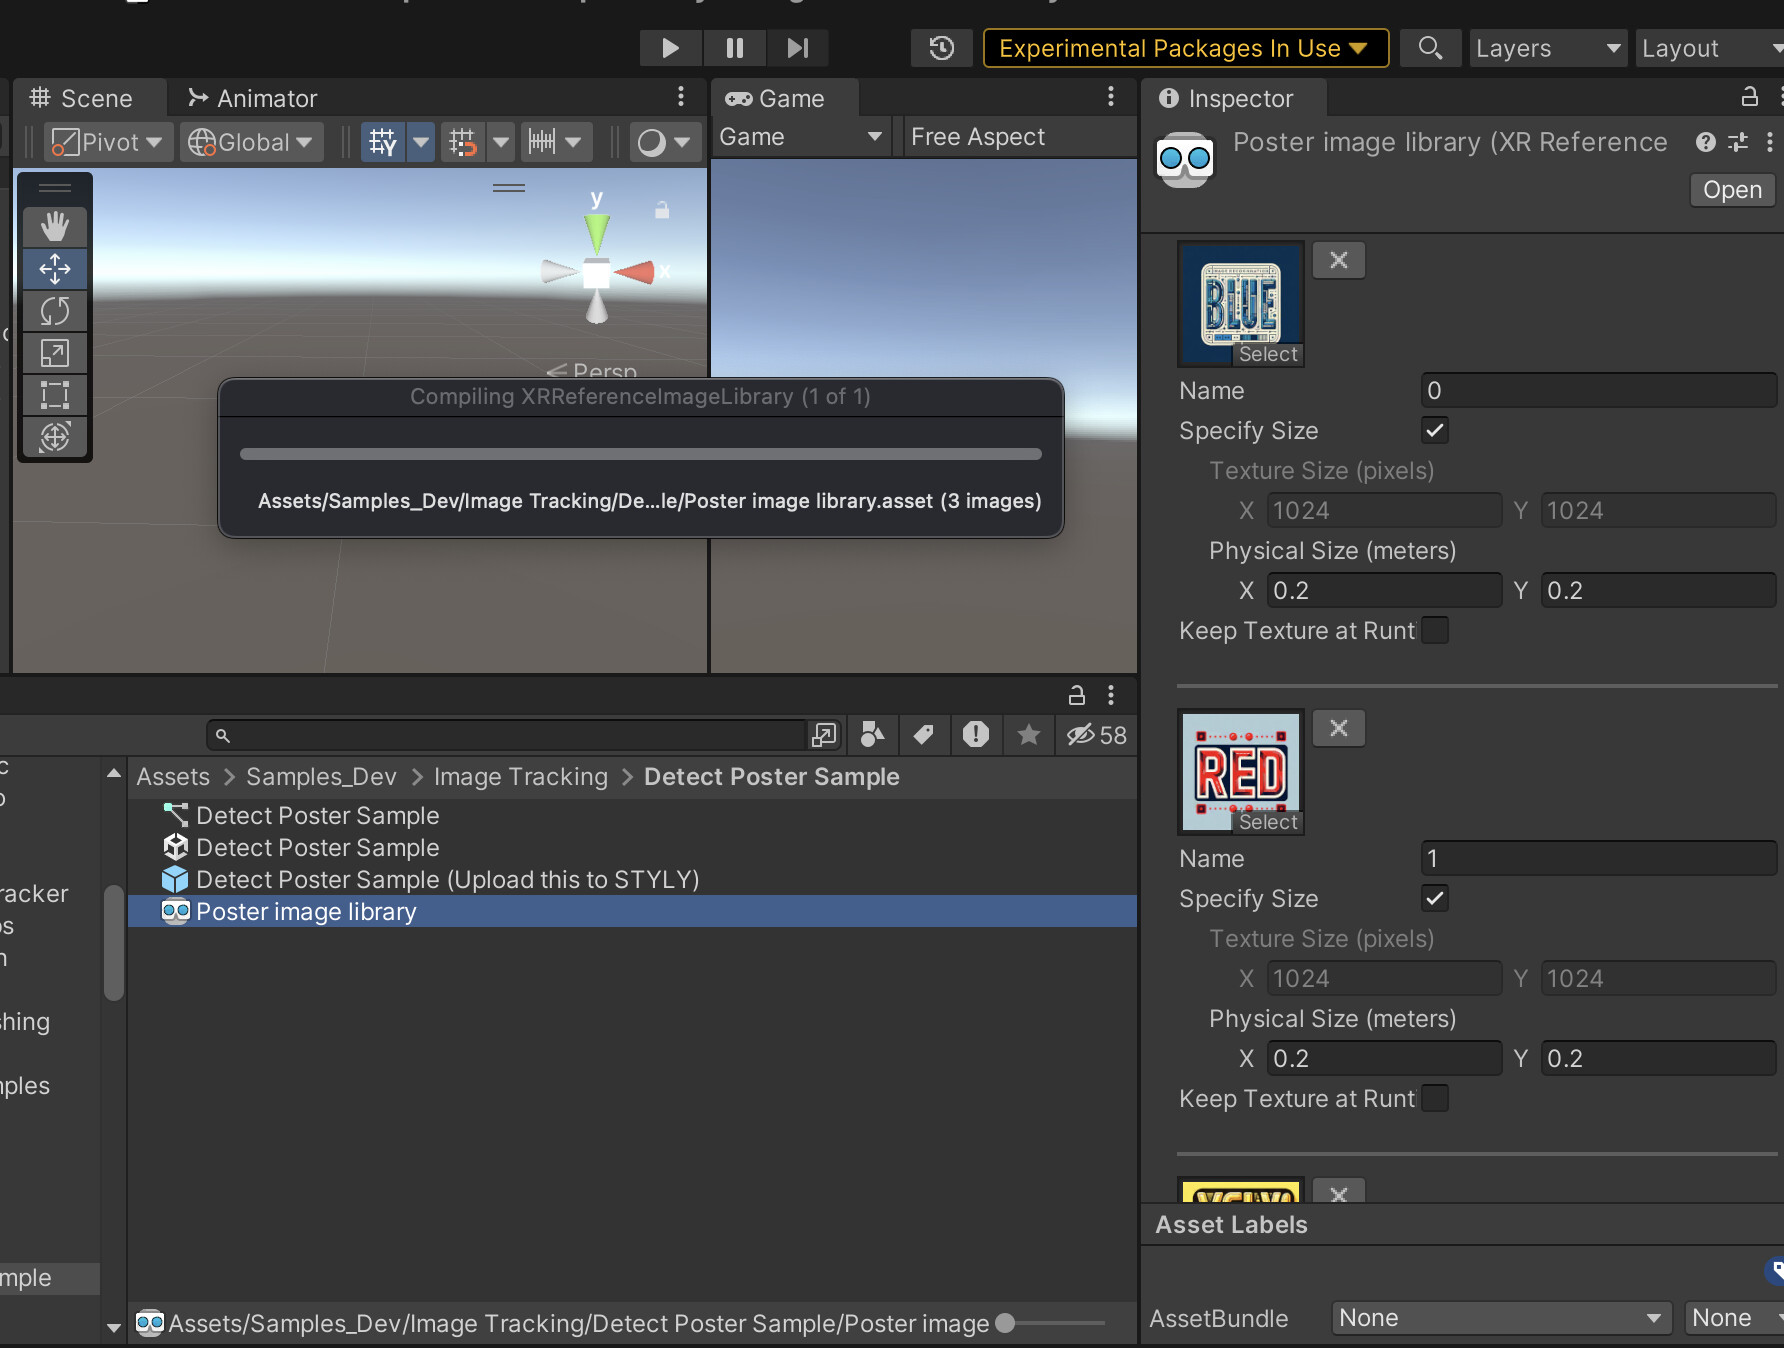Enable Keep Texture at Runtime for image 0
This screenshot has height=1348, width=1784.
1436,630
